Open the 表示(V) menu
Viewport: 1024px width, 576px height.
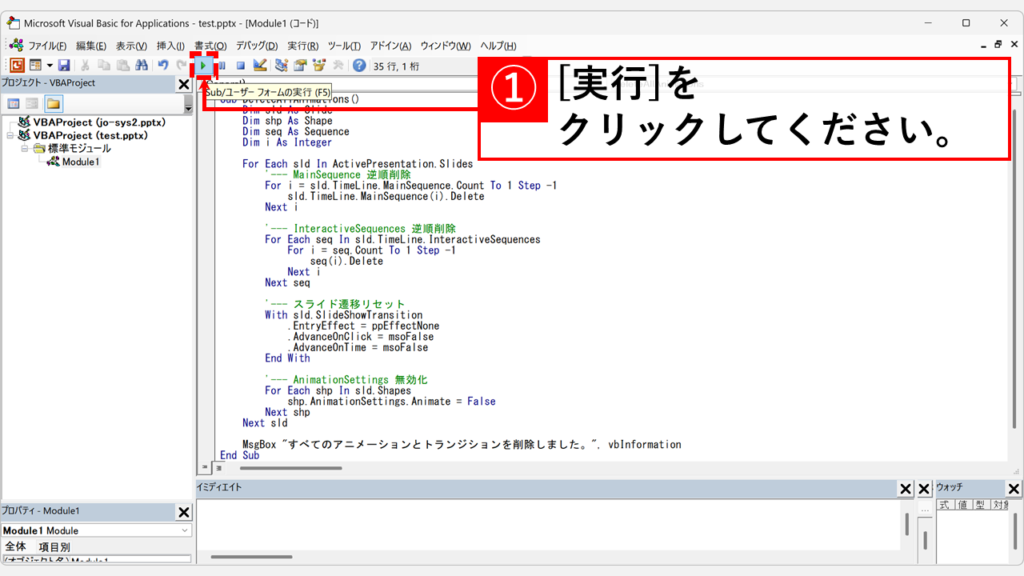[131, 46]
